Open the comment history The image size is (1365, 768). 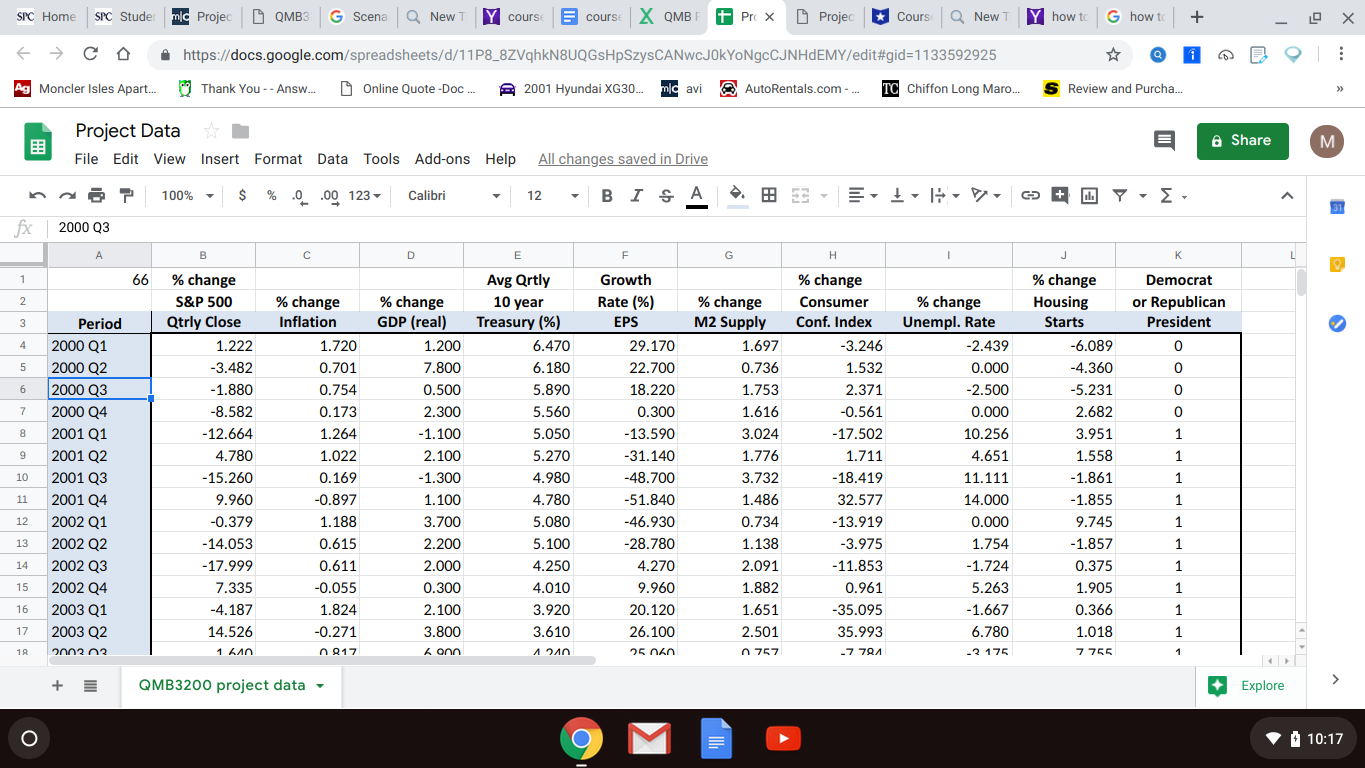pyautogui.click(x=1164, y=141)
